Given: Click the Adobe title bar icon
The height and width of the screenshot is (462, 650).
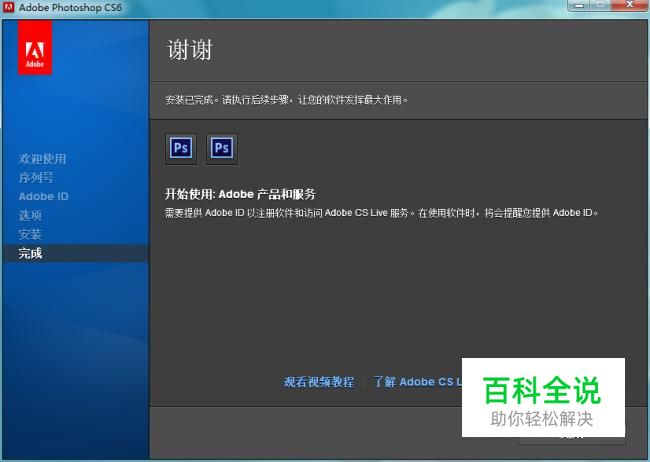Looking at the screenshot, I should tap(8, 7).
